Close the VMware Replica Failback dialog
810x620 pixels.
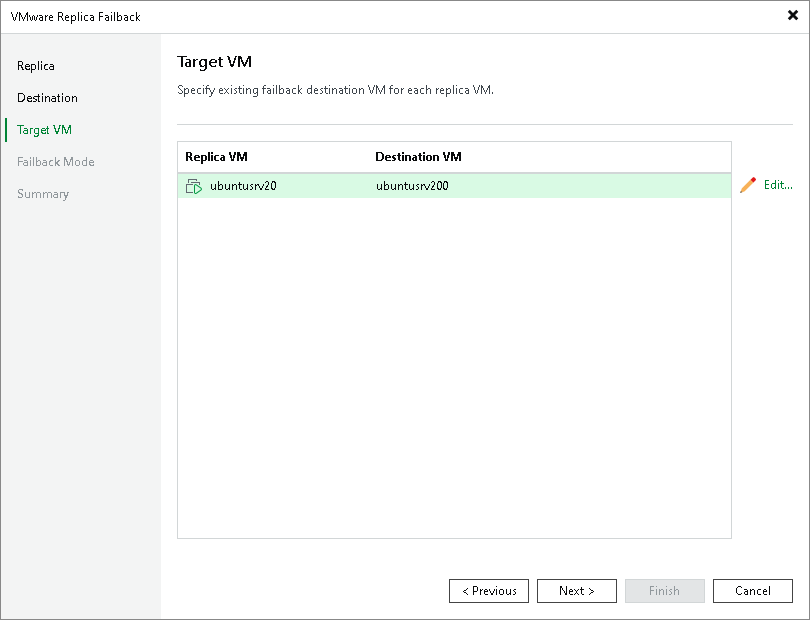tap(793, 15)
